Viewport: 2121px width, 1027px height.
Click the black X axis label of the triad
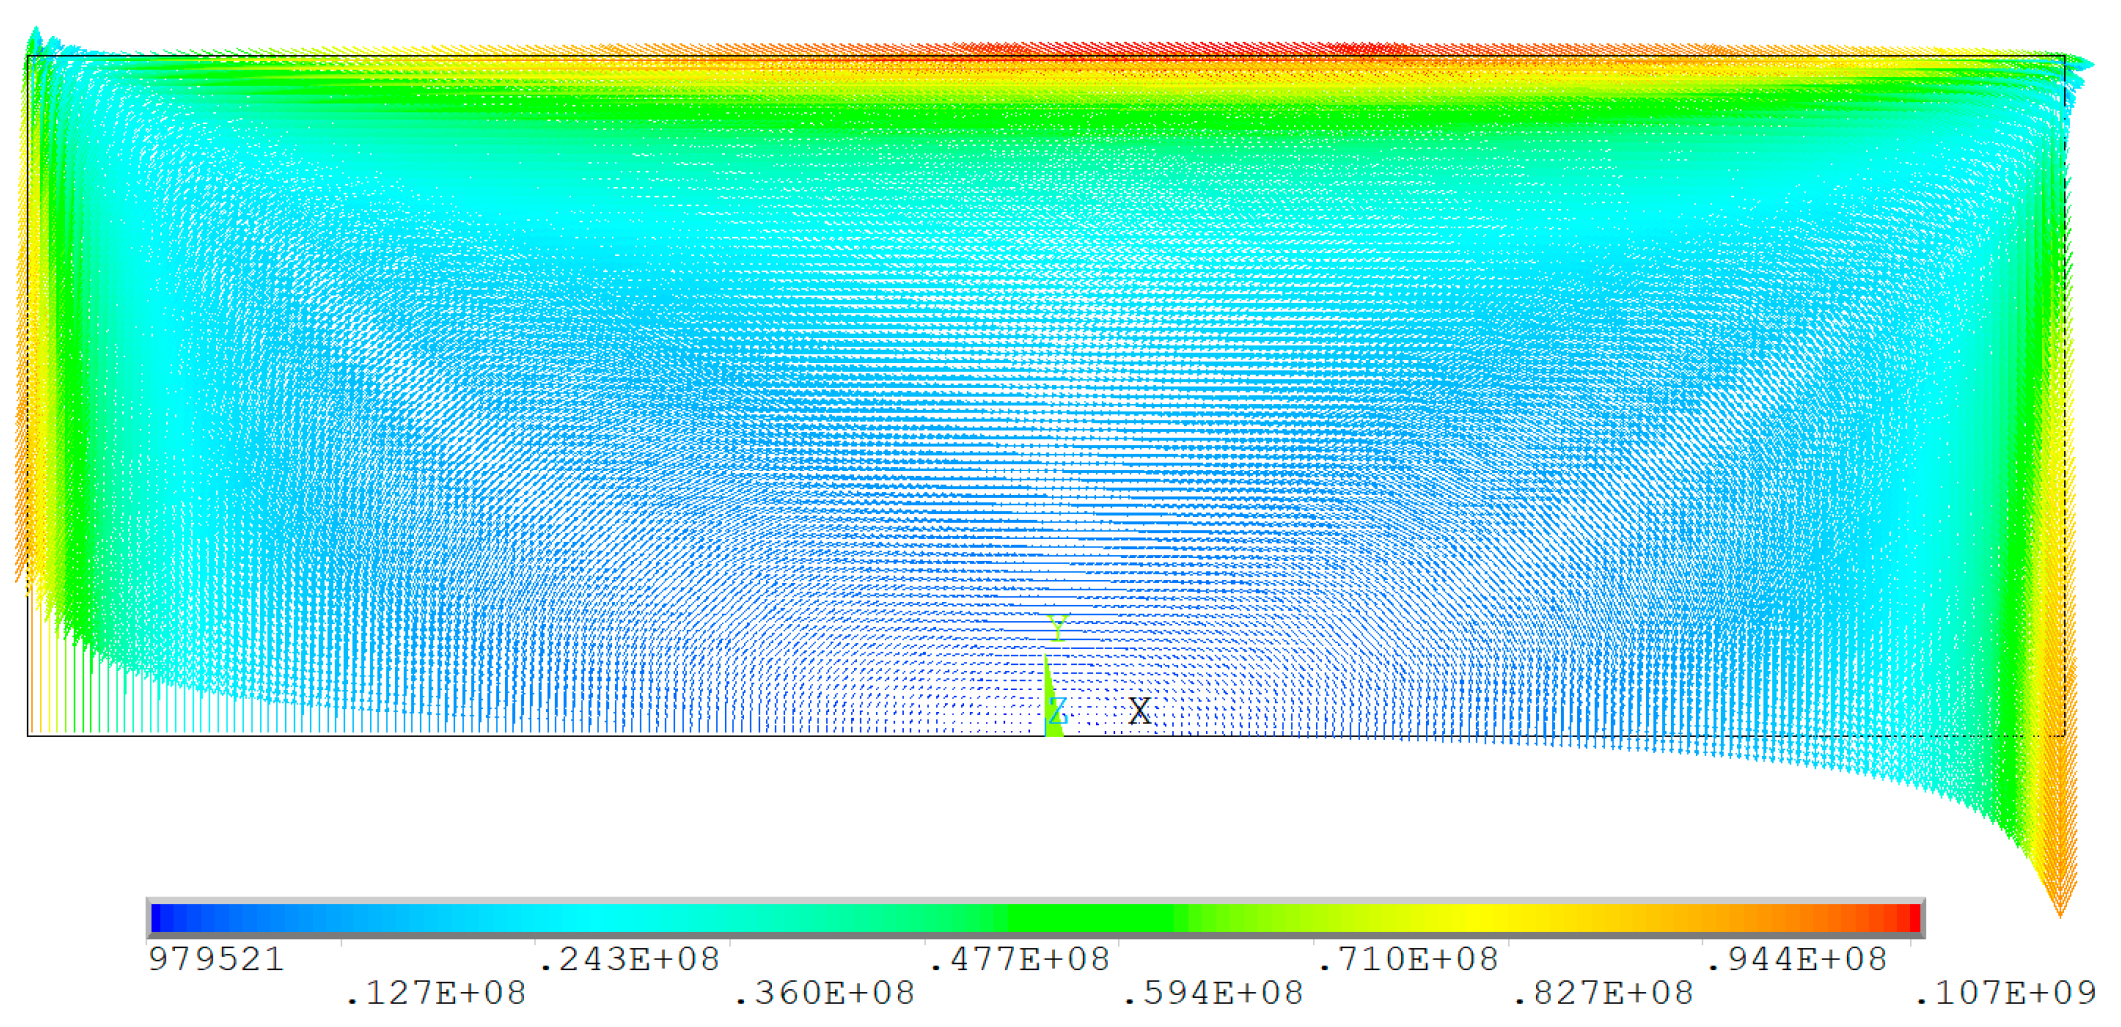tap(1140, 710)
